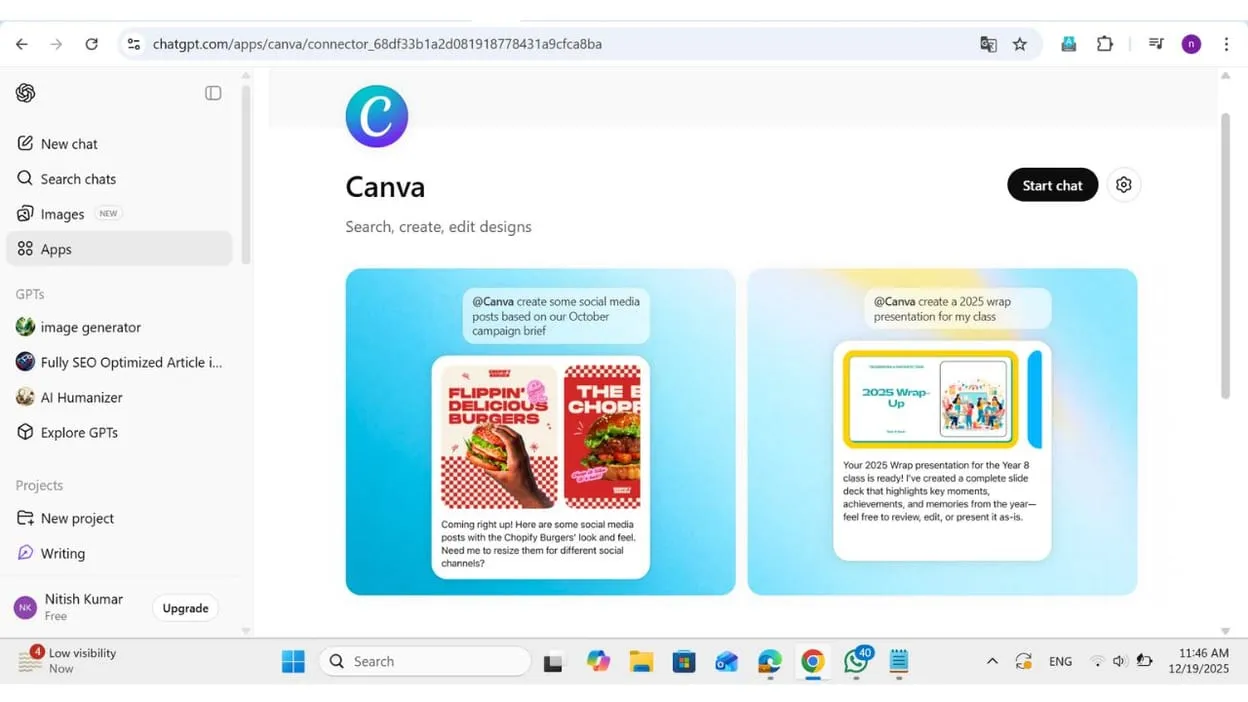1248x702 pixels.
Task: Open the Nitish Kumar profile menu
Action: coord(70,607)
